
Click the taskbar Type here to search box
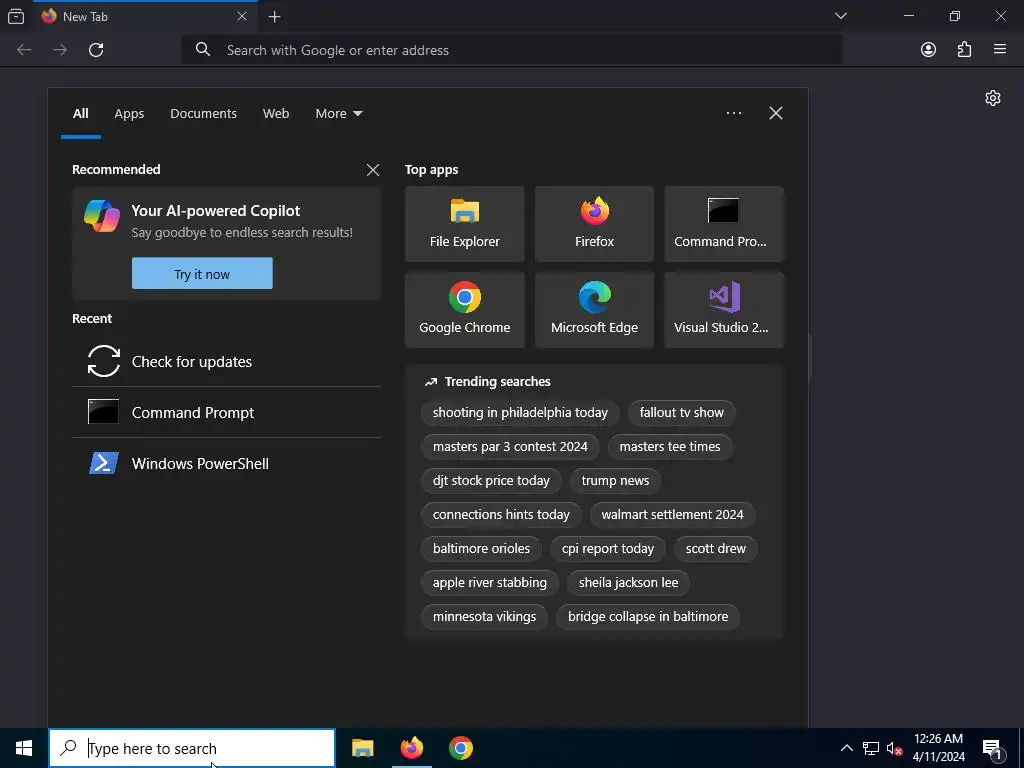click(x=192, y=748)
